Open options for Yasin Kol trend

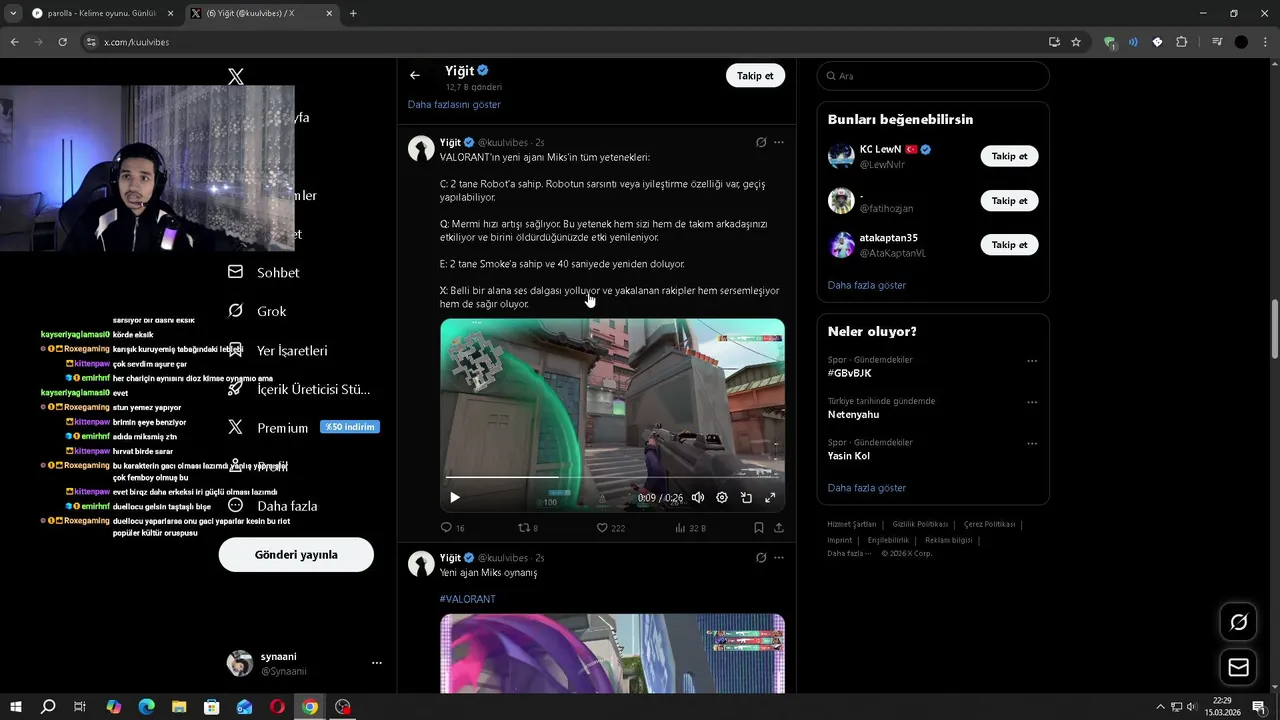(x=1032, y=443)
